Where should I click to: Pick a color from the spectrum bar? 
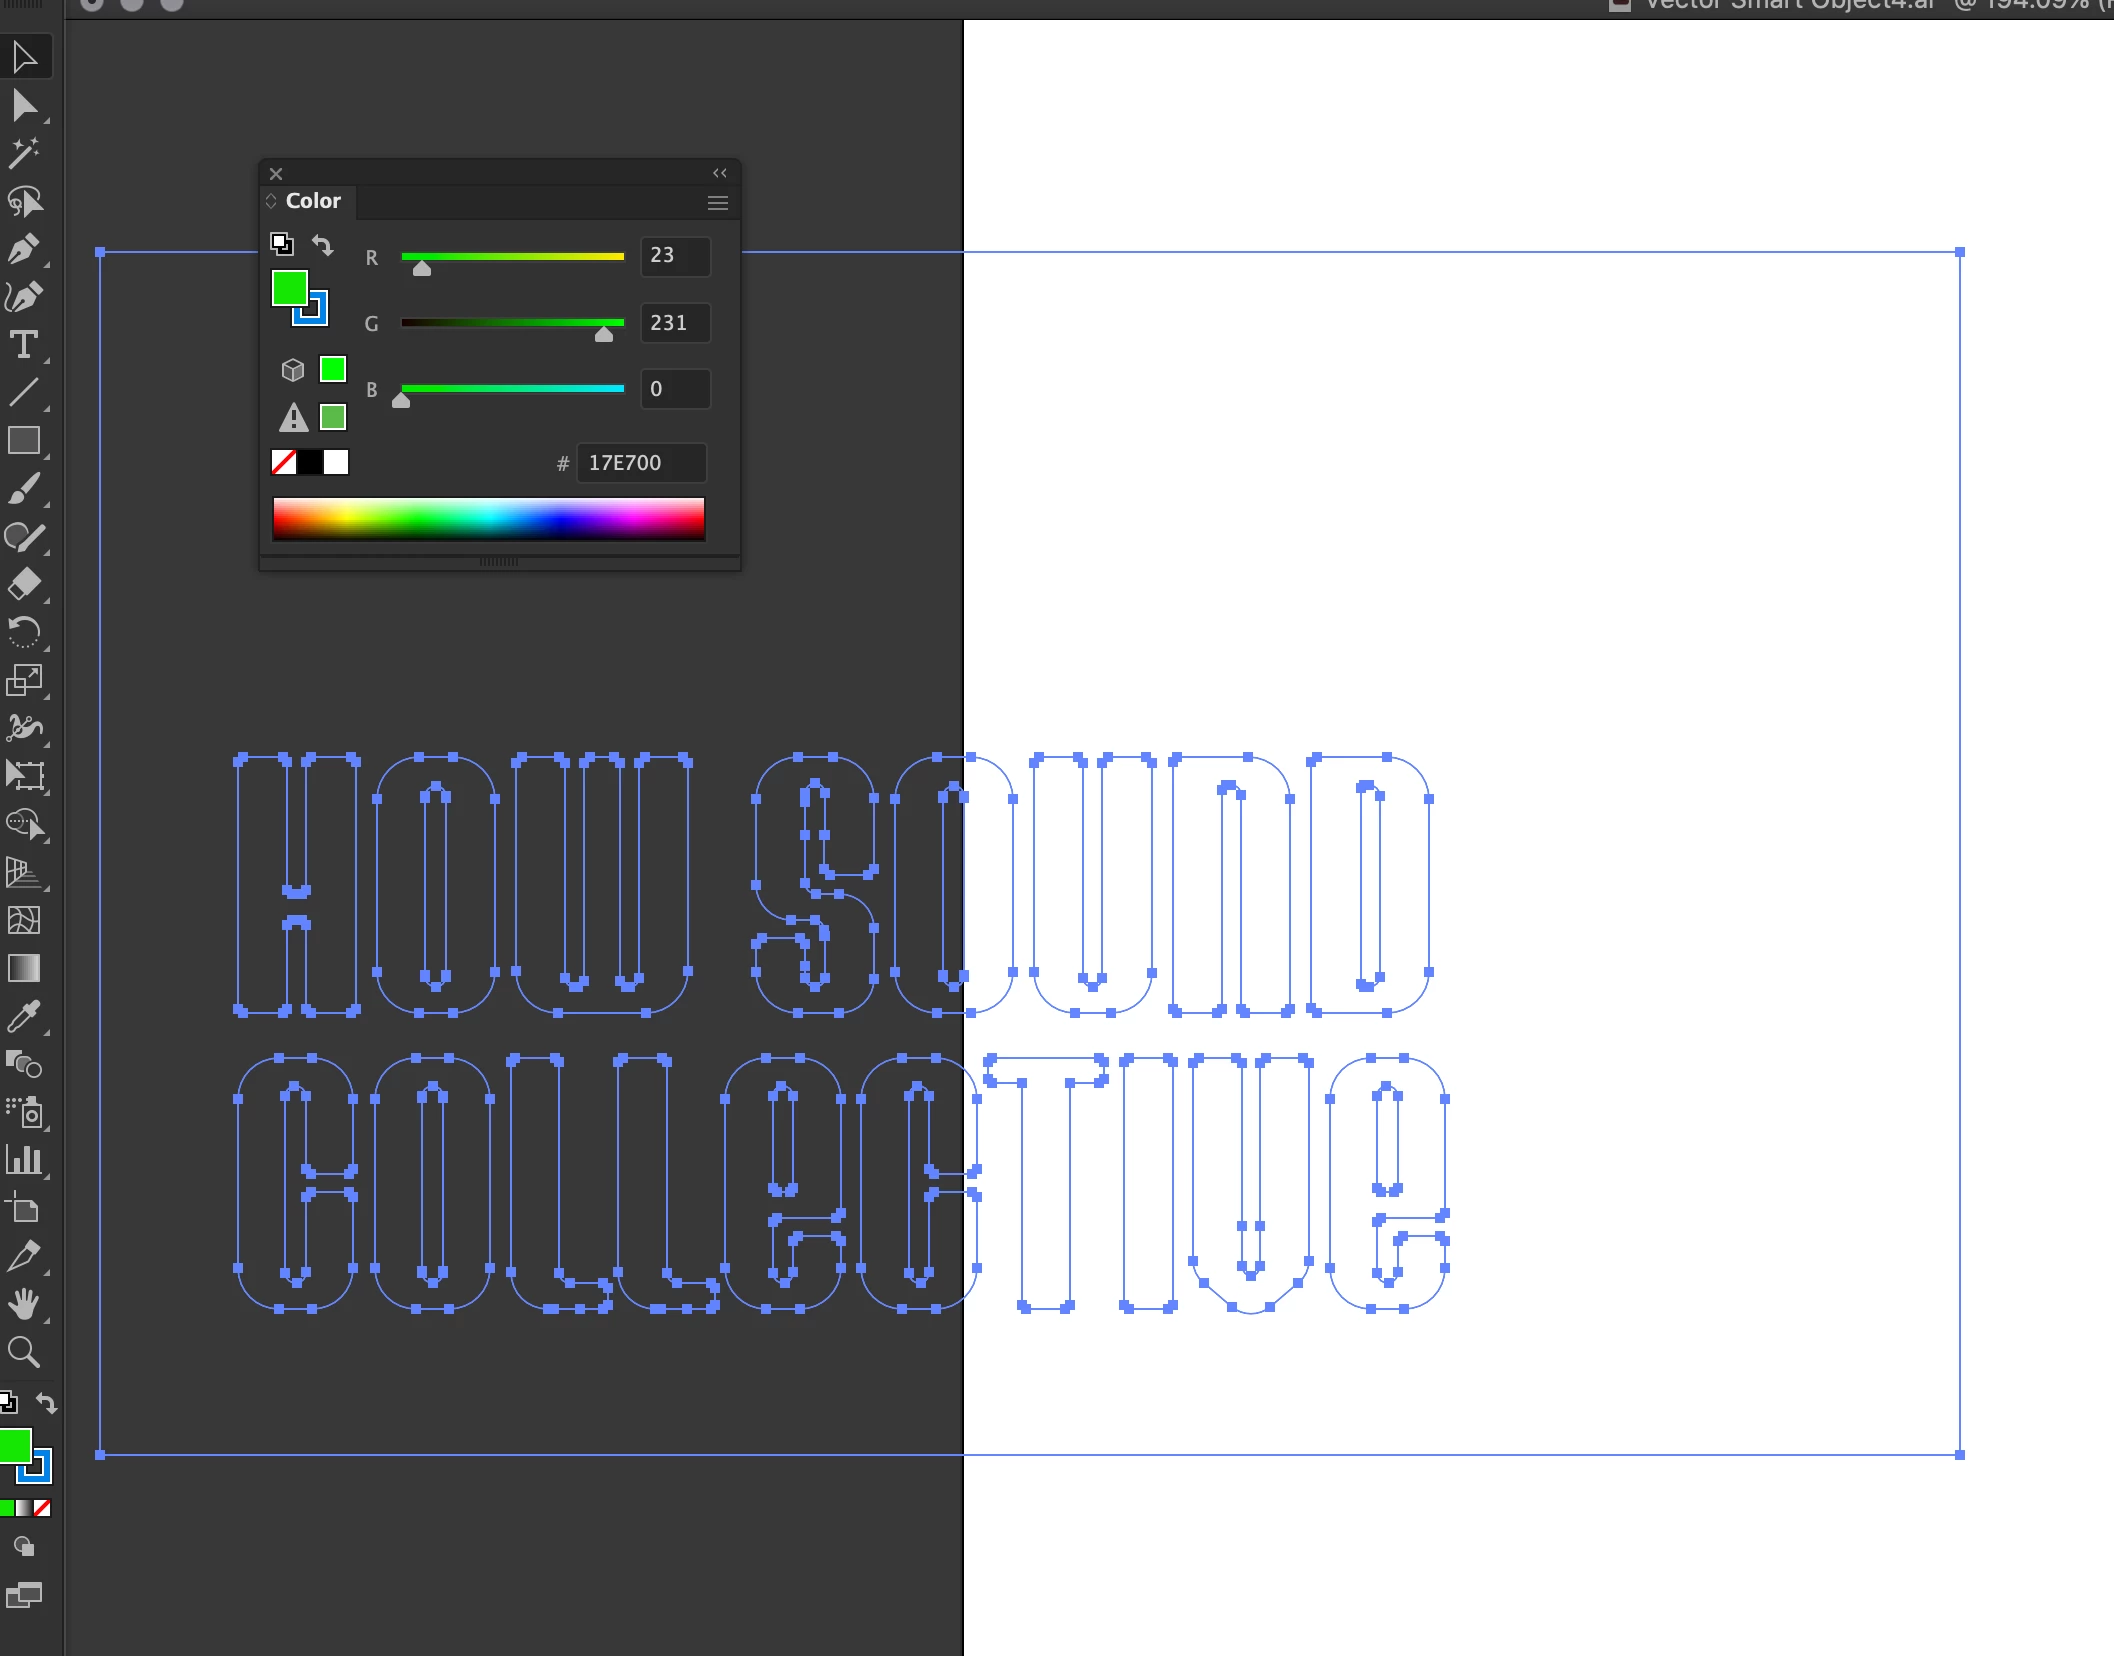pyautogui.click(x=488, y=518)
